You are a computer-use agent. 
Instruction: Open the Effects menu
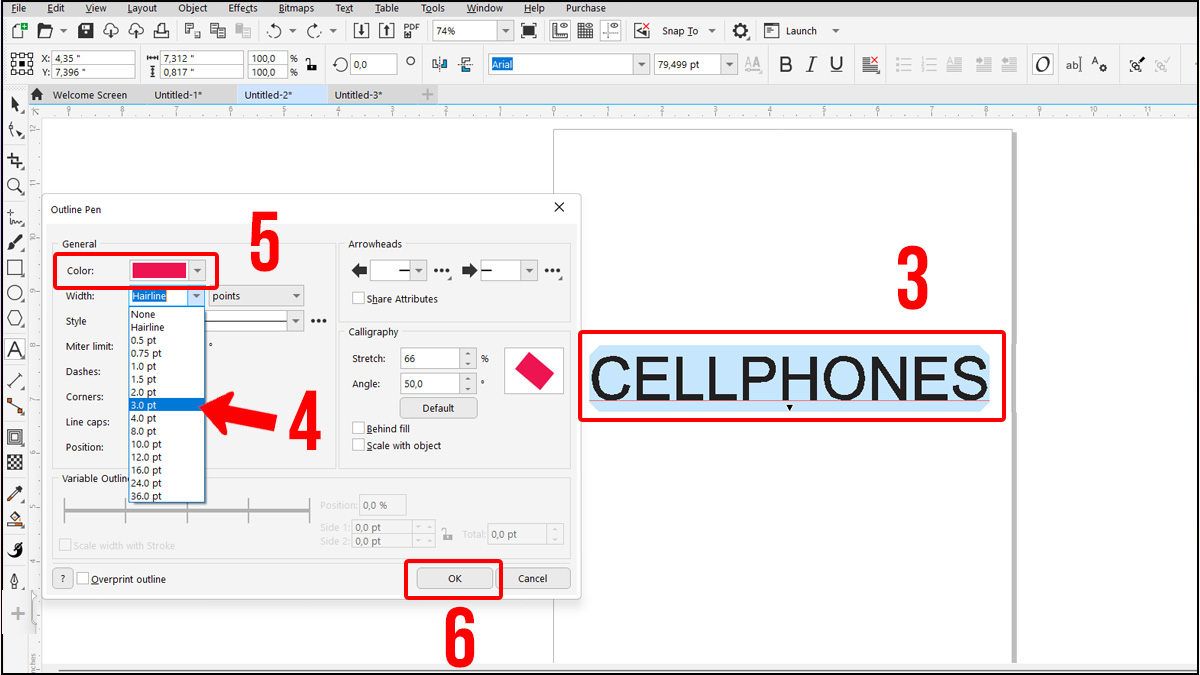click(x=243, y=8)
